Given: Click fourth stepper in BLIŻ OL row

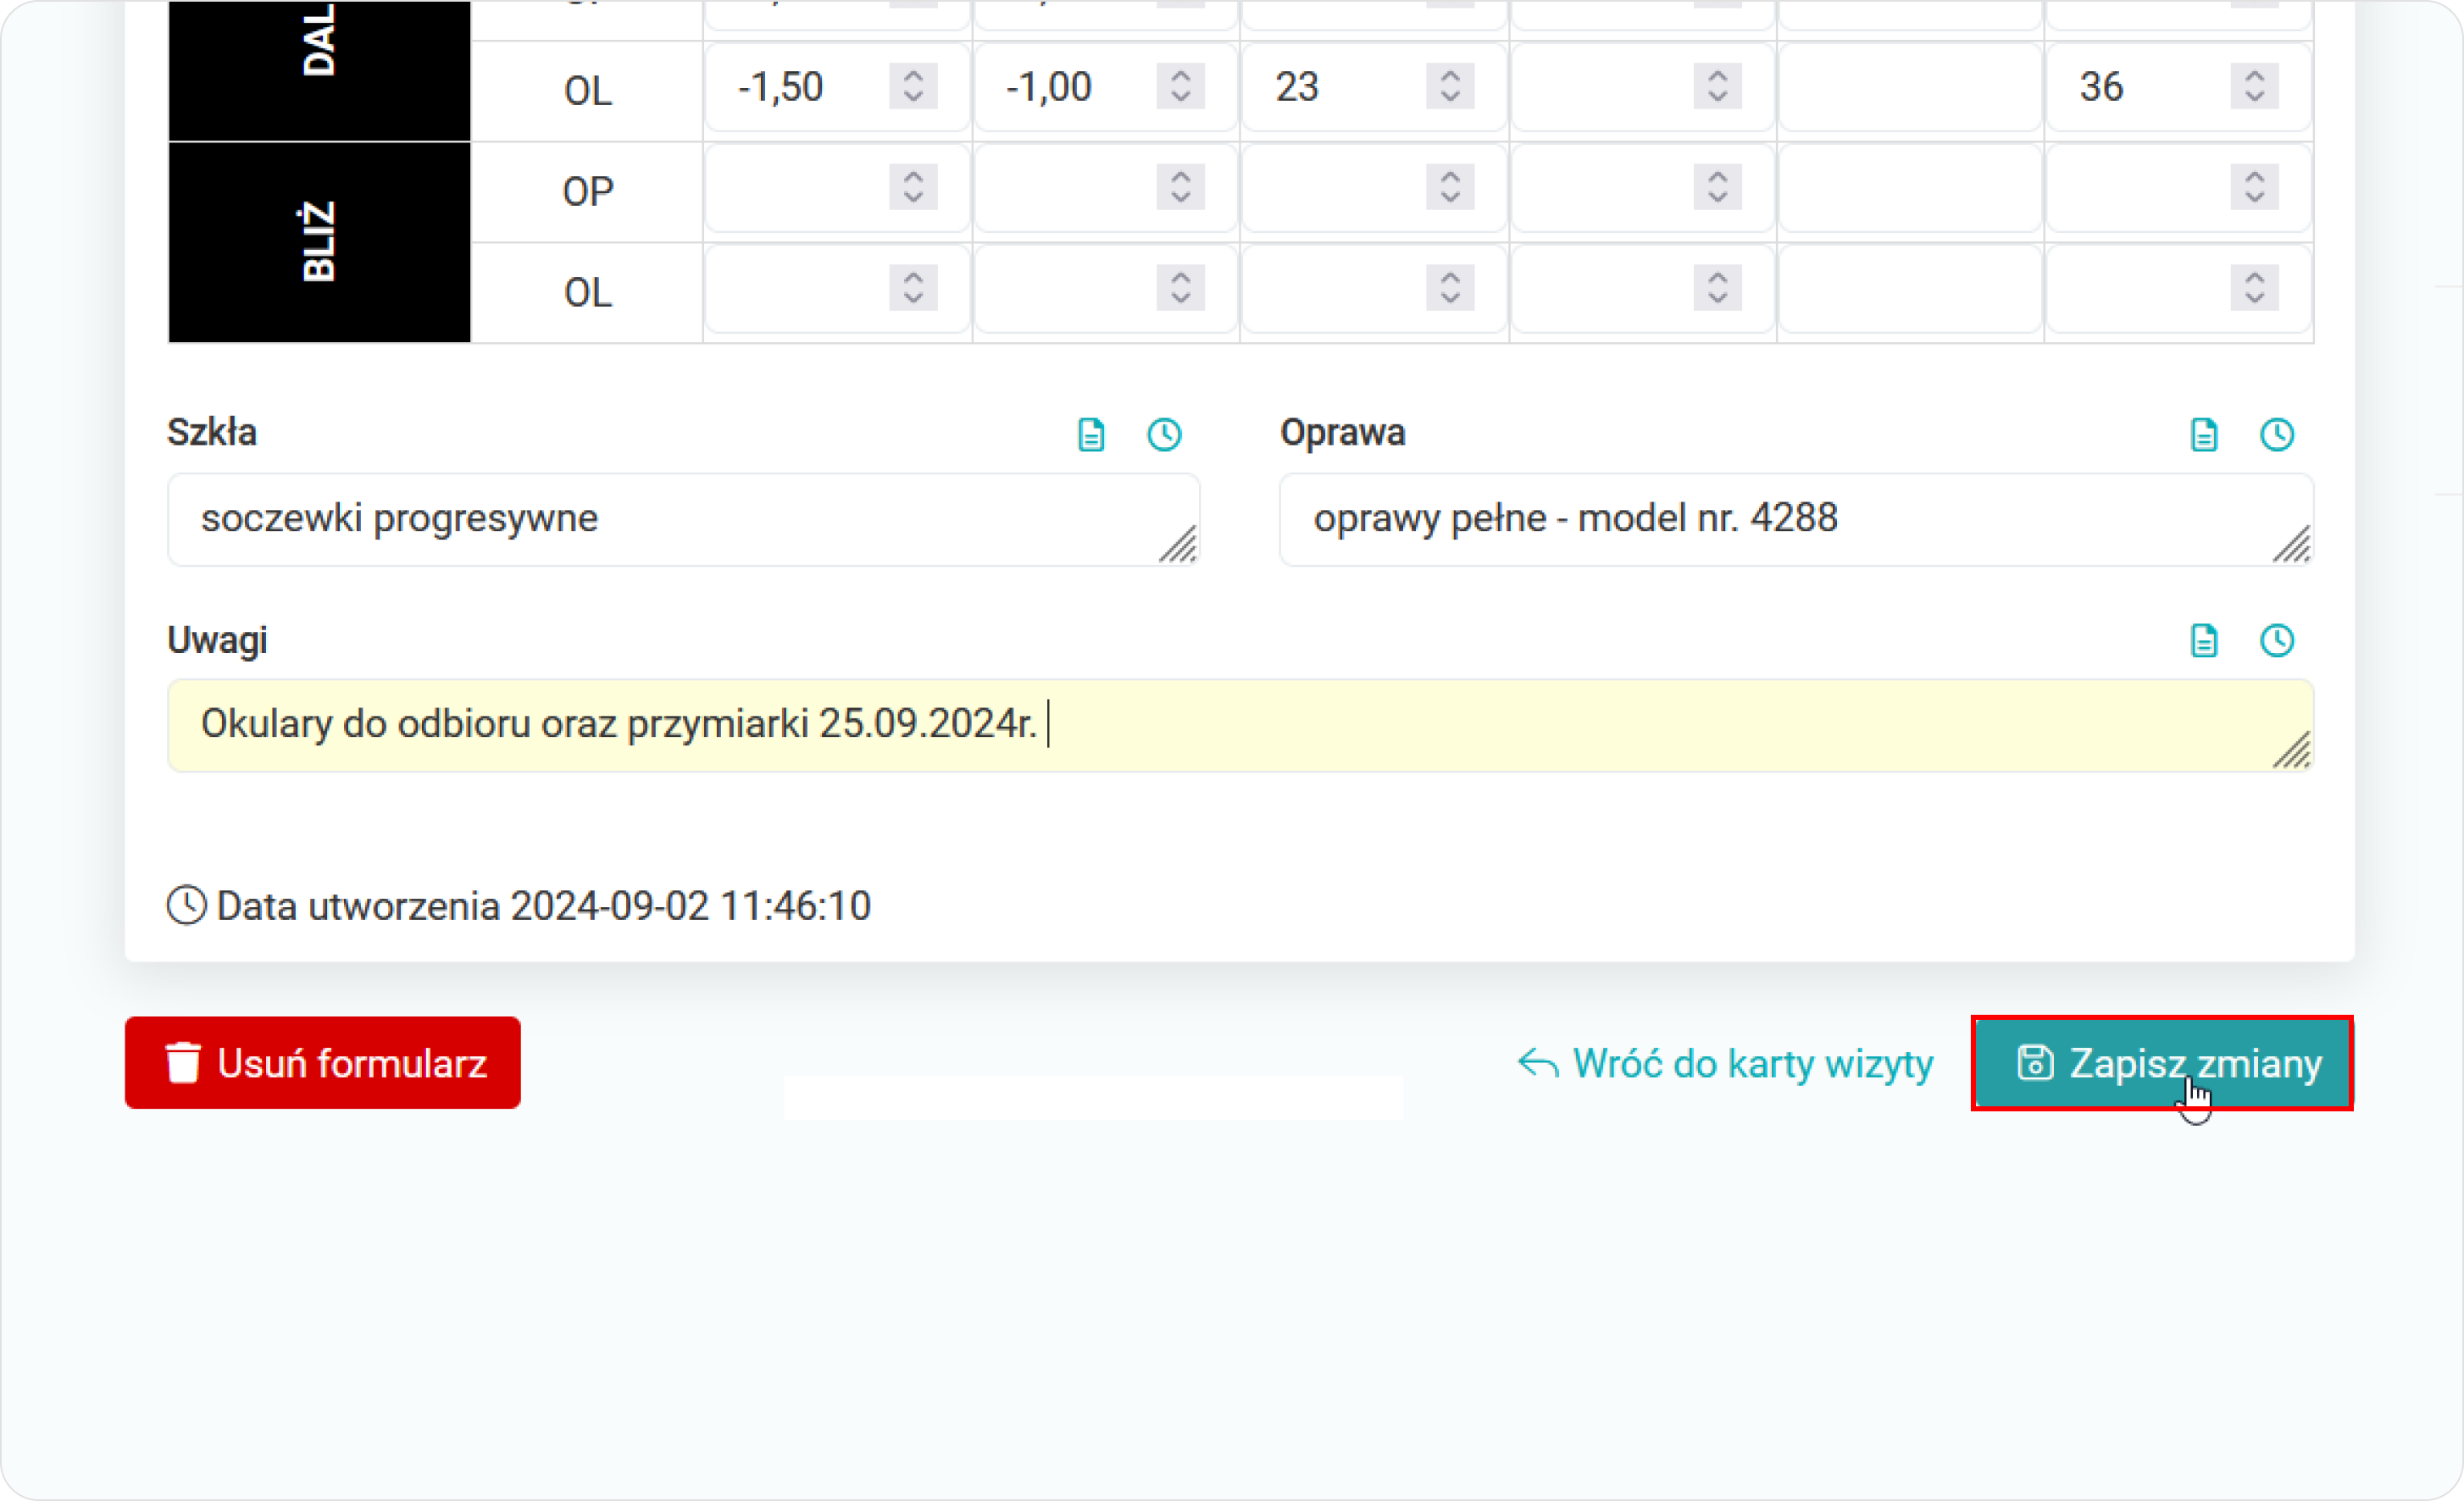Looking at the screenshot, I should [x=1717, y=288].
